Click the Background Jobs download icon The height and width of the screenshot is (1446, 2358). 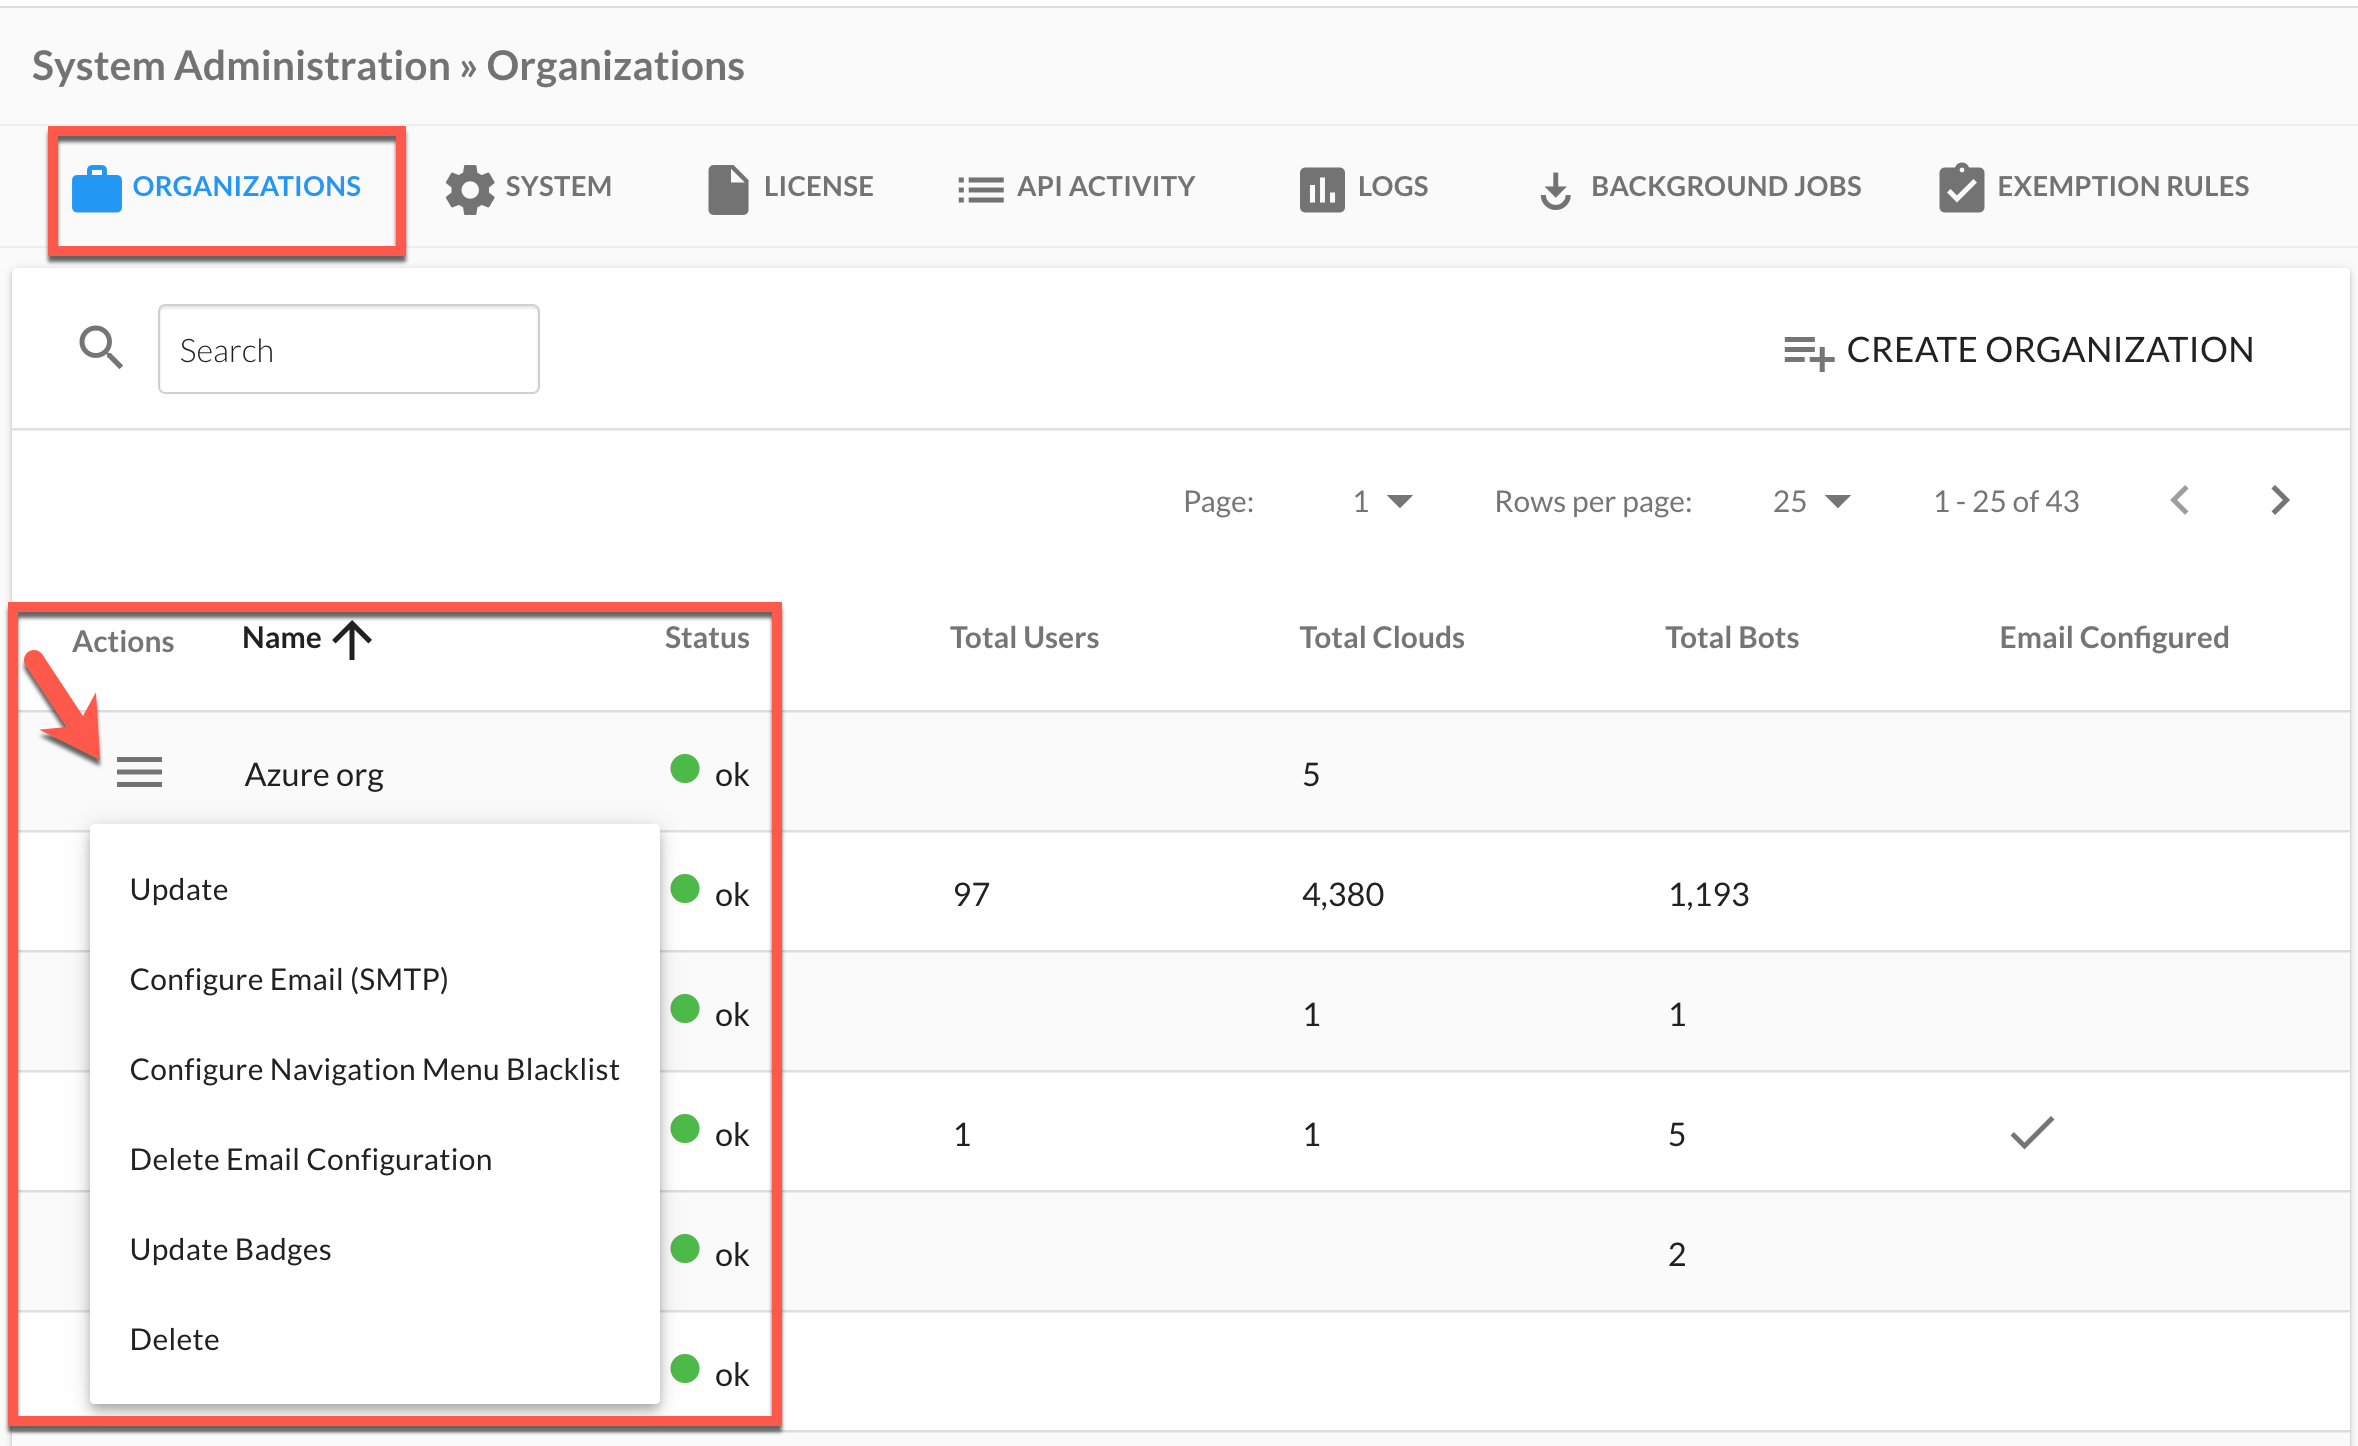pos(1555,190)
